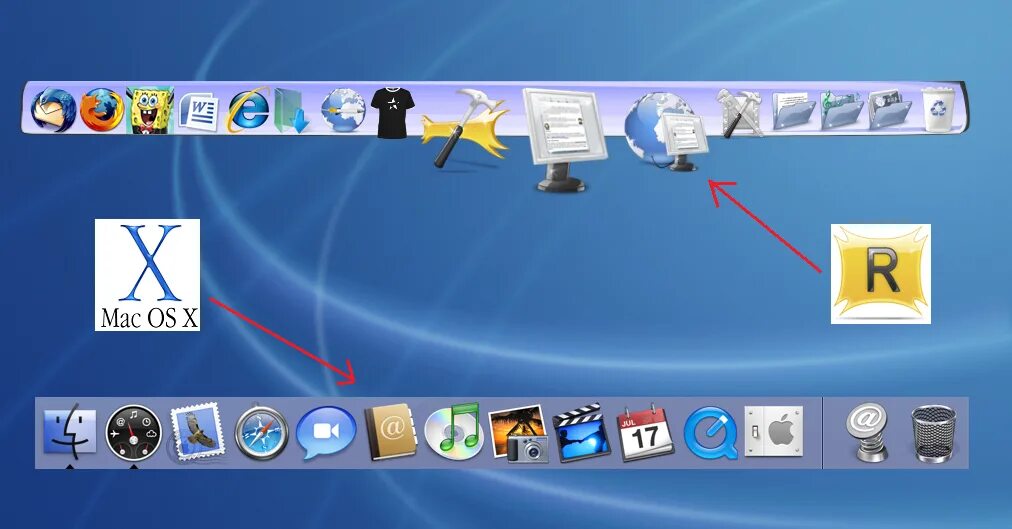The height and width of the screenshot is (529, 1012).
Task: Open the music folder in RocketDock
Action: pos(842,110)
